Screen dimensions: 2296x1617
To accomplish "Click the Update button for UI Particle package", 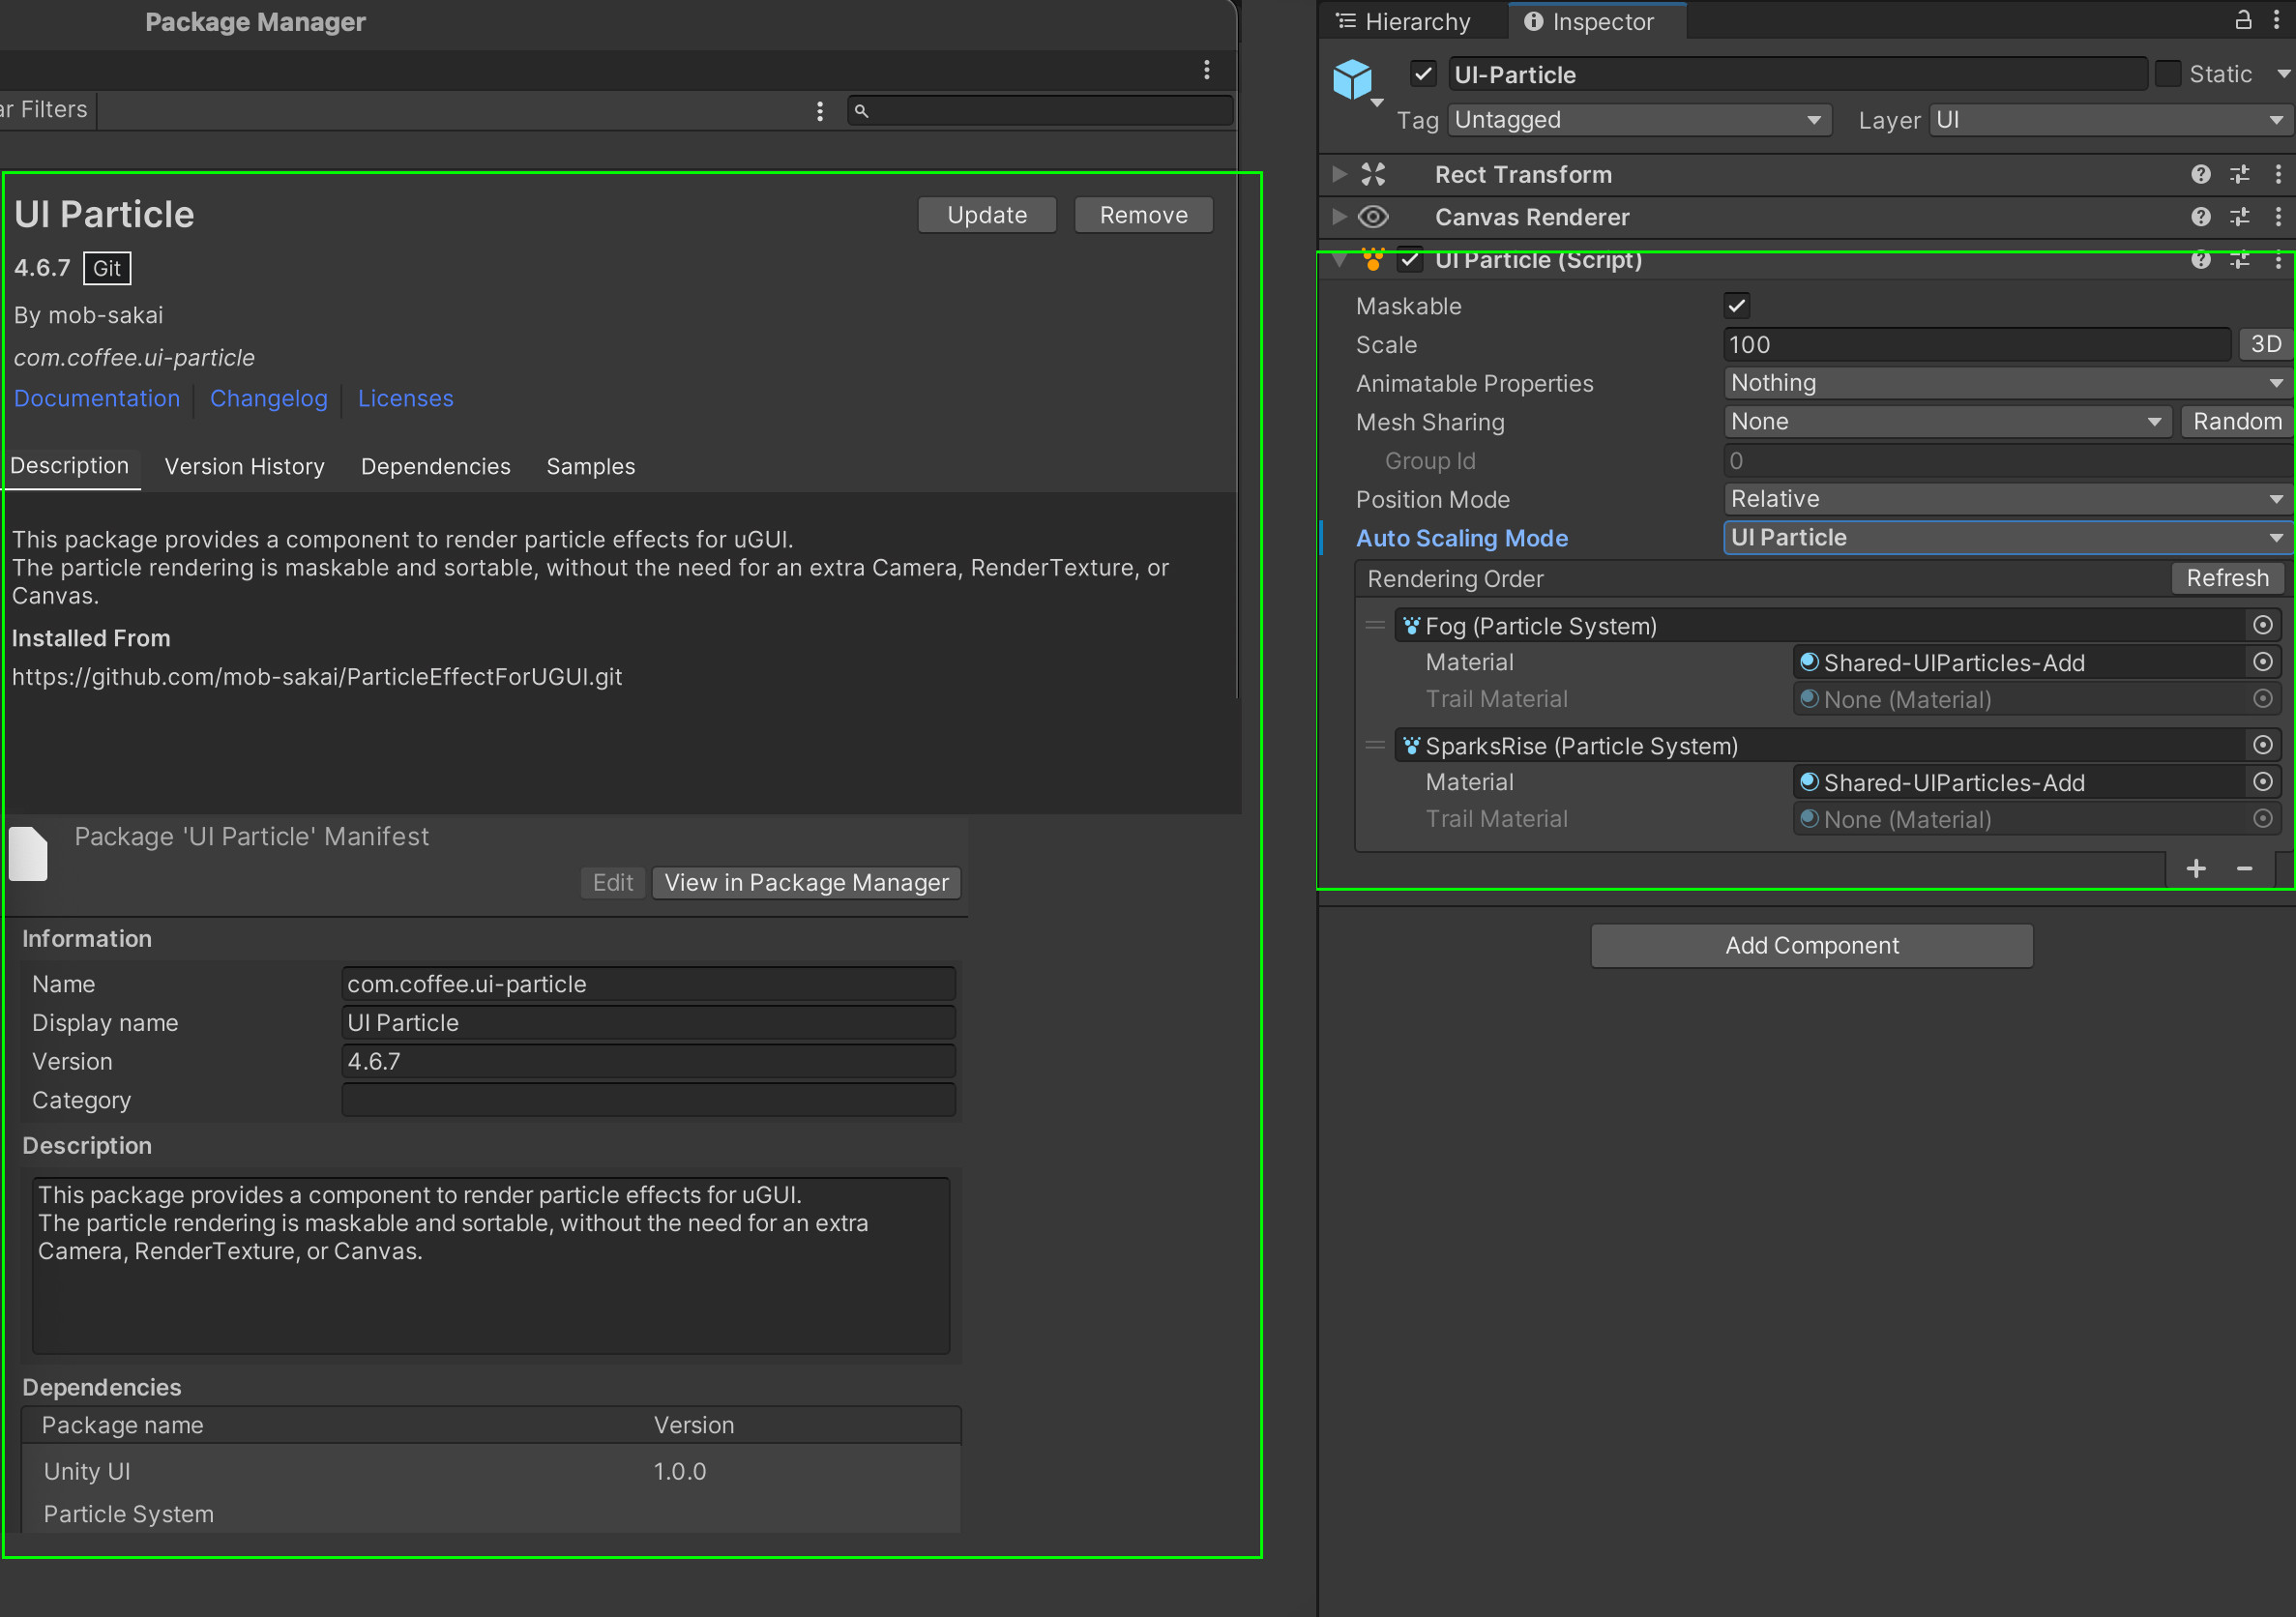I will click(986, 214).
